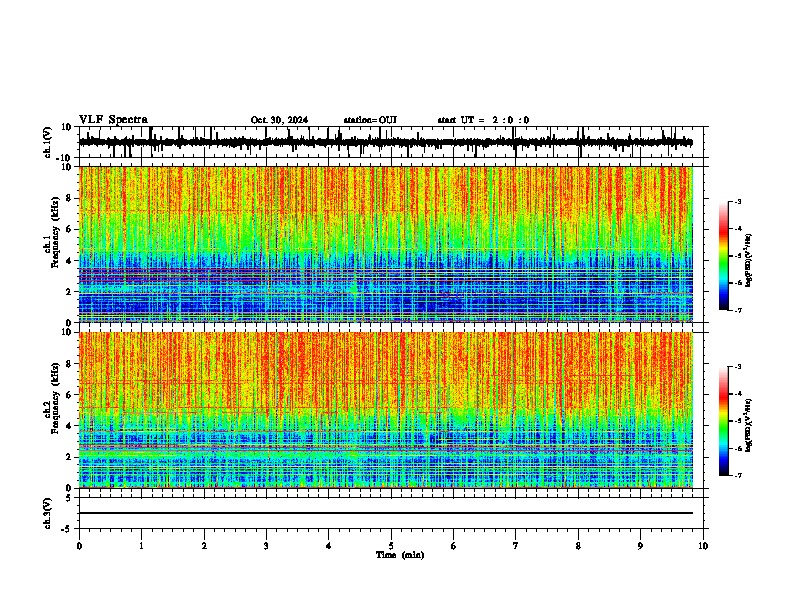Click time axis tick label "6"

coord(454,546)
